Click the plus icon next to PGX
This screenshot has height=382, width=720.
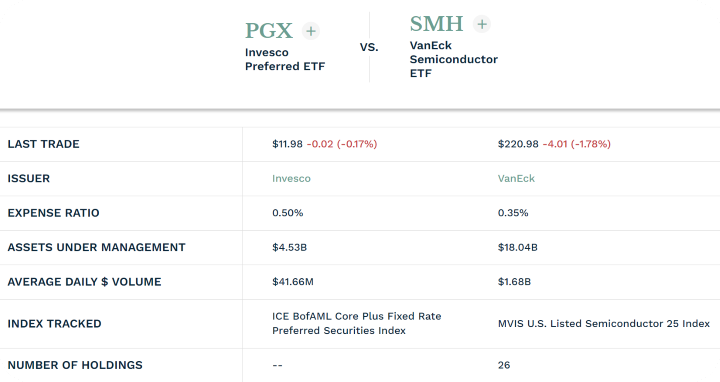tap(311, 31)
